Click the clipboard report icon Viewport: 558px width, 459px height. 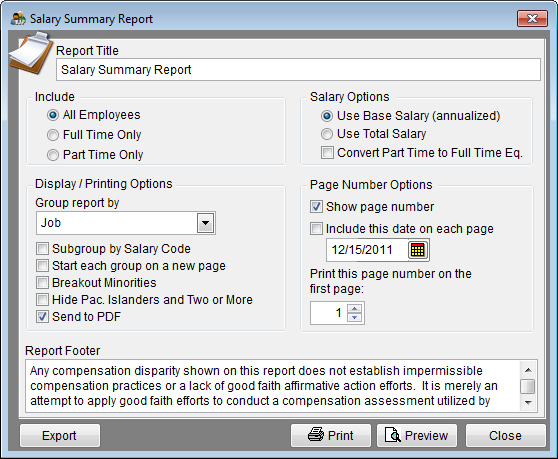tap(30, 53)
